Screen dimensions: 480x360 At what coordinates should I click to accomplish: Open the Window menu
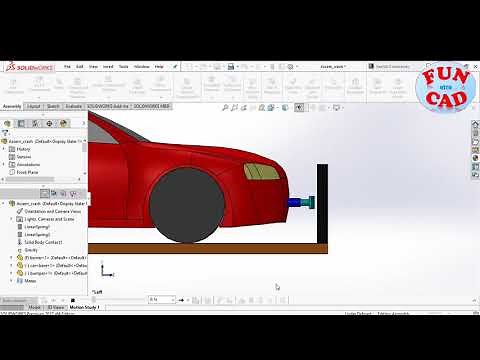click(142, 67)
